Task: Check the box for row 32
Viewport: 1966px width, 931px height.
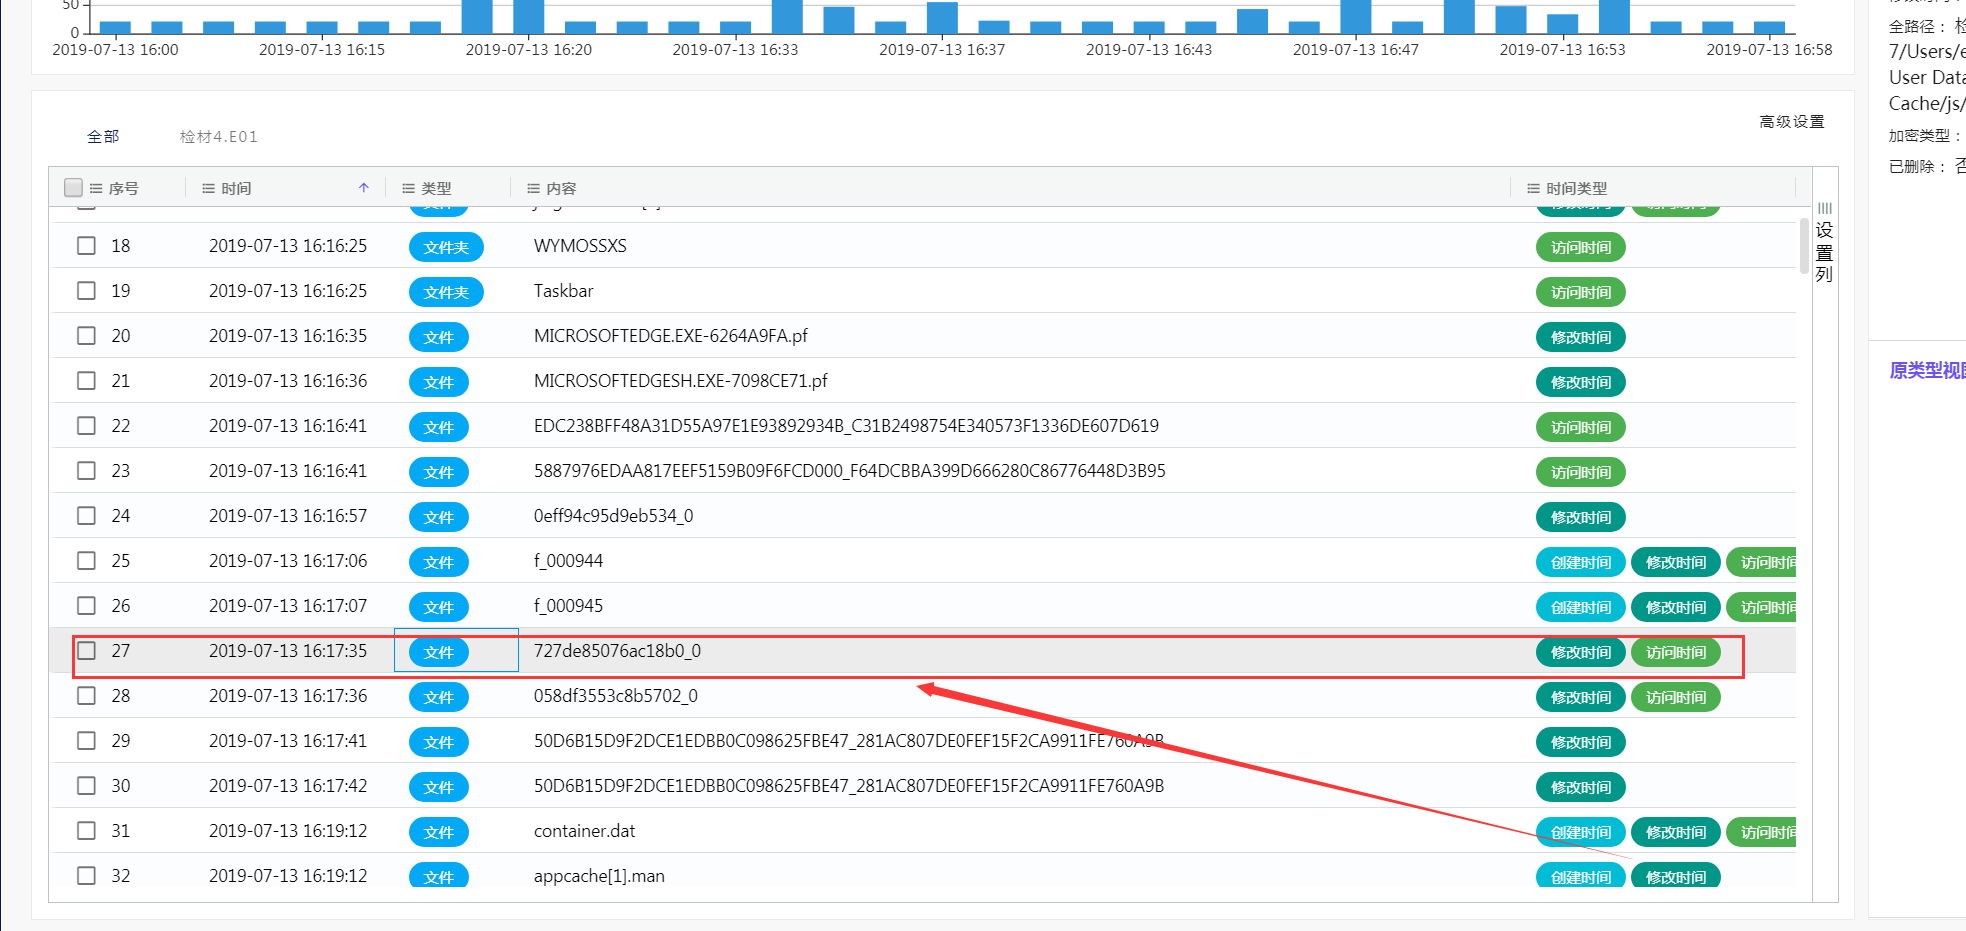Action: pyautogui.click(x=87, y=875)
